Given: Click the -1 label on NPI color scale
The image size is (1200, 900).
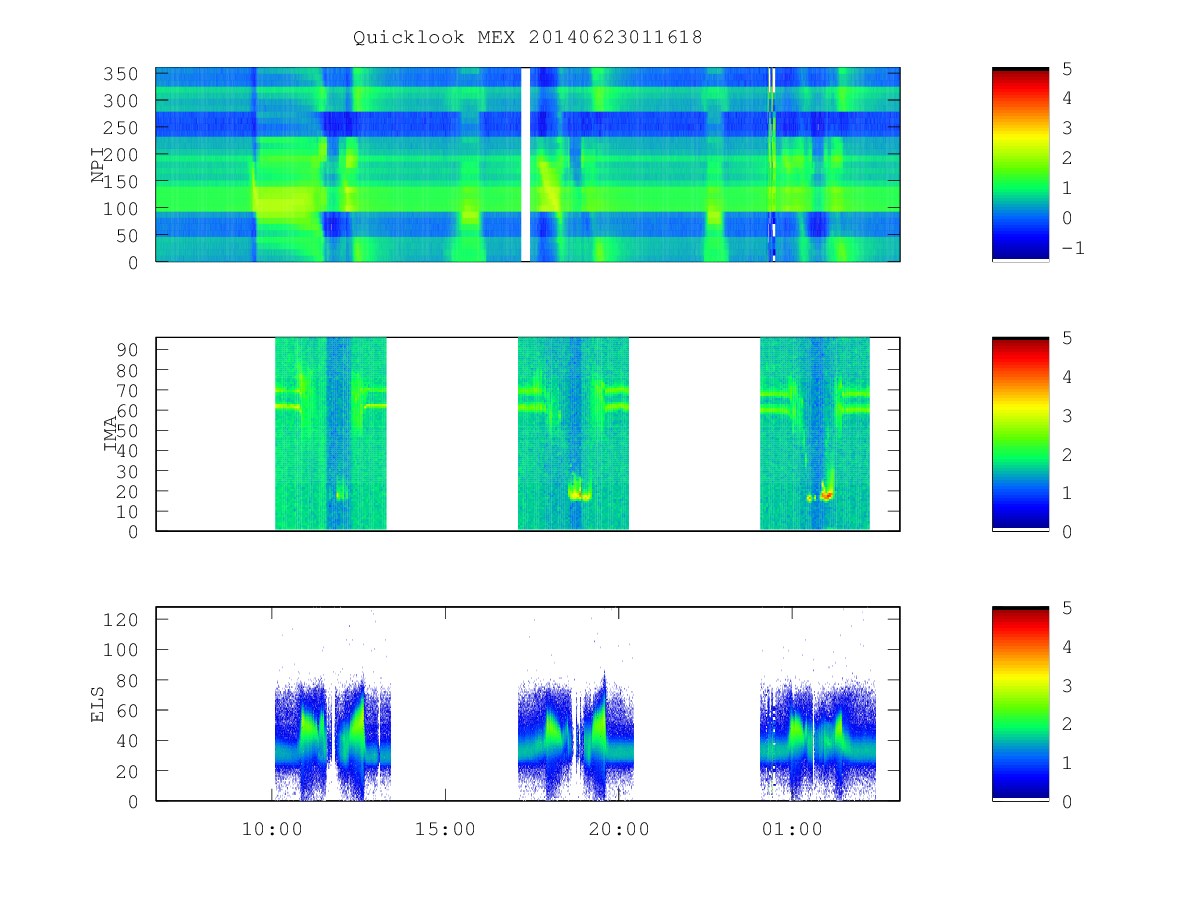Looking at the screenshot, I should tap(1072, 248).
